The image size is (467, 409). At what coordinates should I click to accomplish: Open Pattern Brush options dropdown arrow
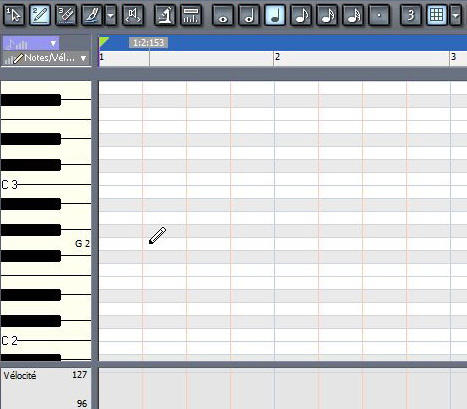point(111,15)
